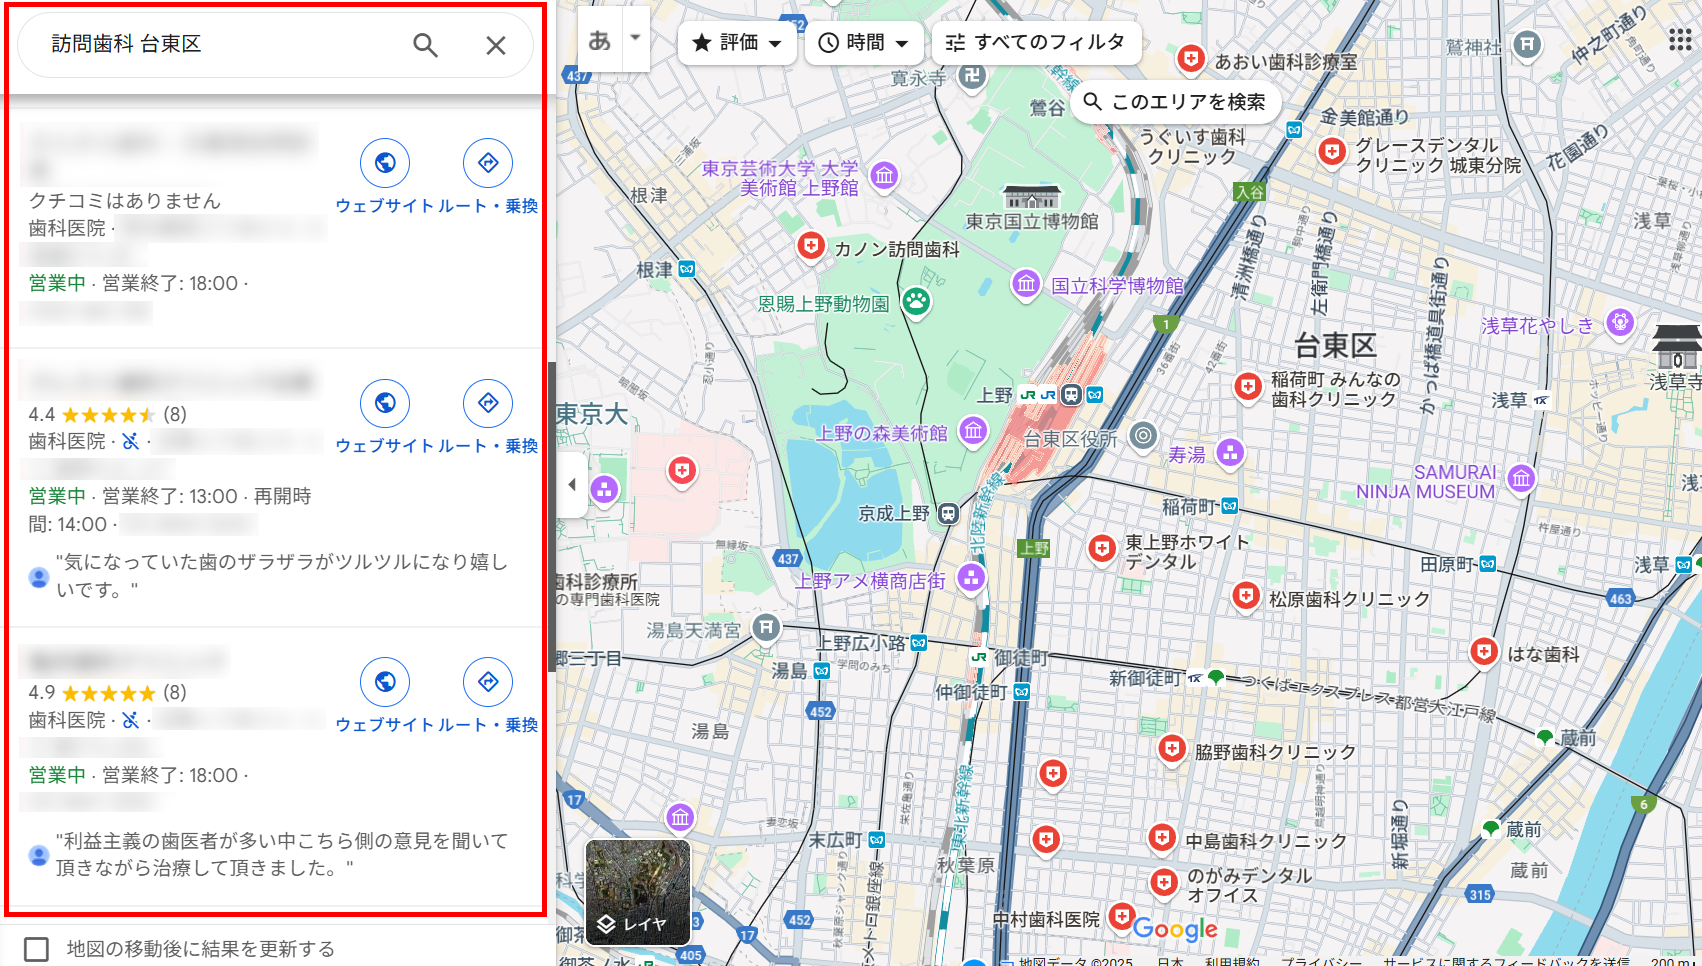Viewport: 1702px width, 966px height.
Task: Click the 台東区役所 marker
Action: [x=1143, y=436]
